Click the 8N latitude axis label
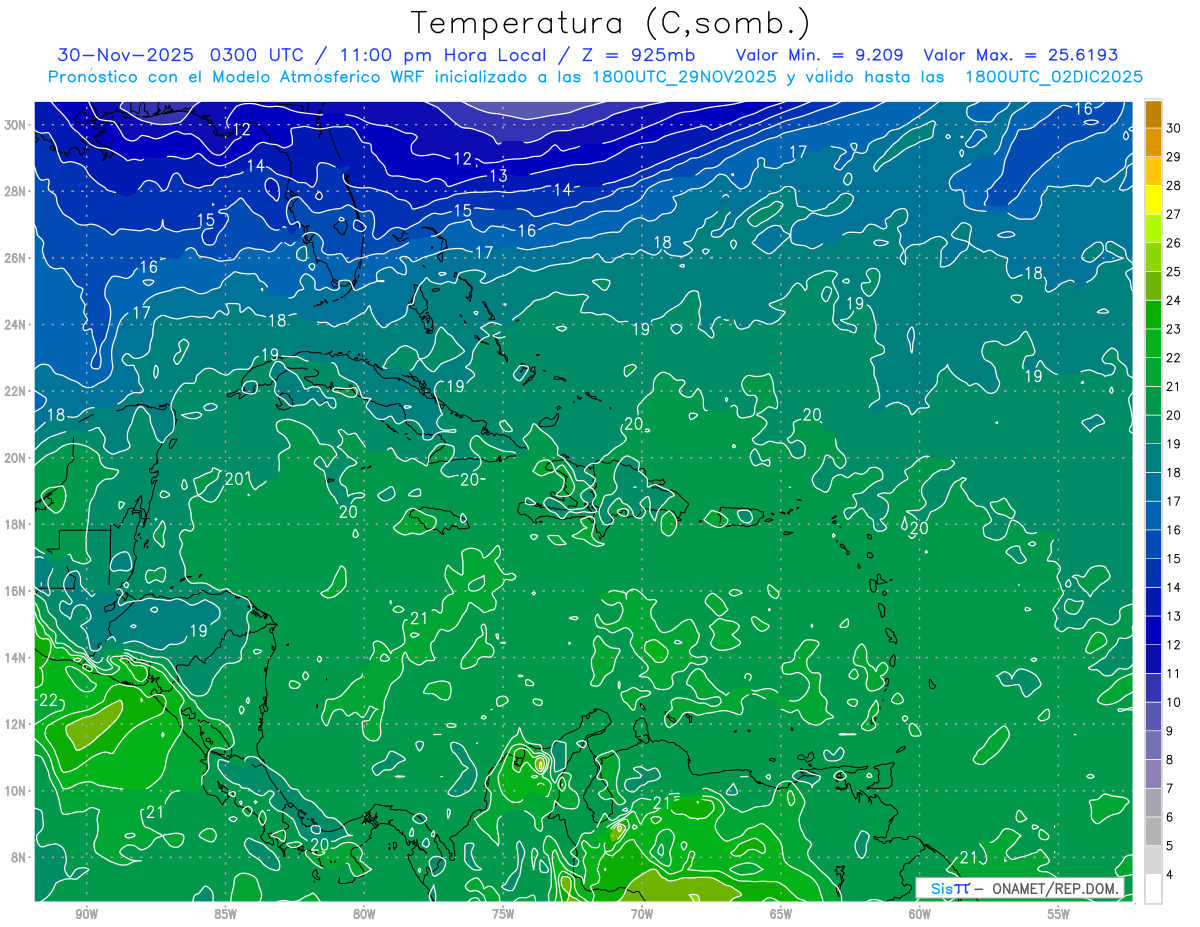 pyautogui.click(x=20, y=857)
